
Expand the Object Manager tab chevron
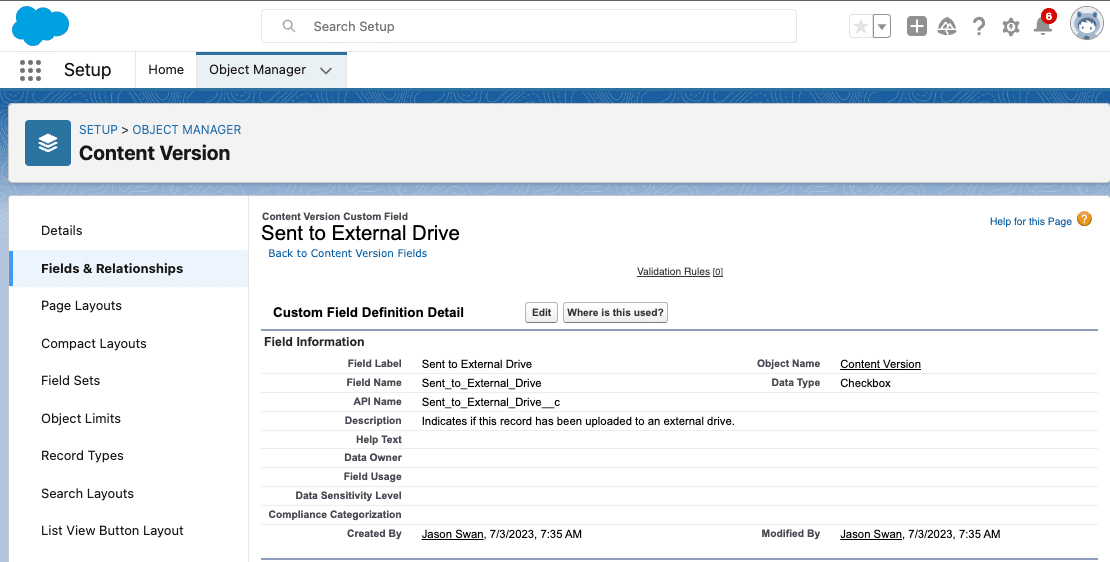(x=326, y=70)
